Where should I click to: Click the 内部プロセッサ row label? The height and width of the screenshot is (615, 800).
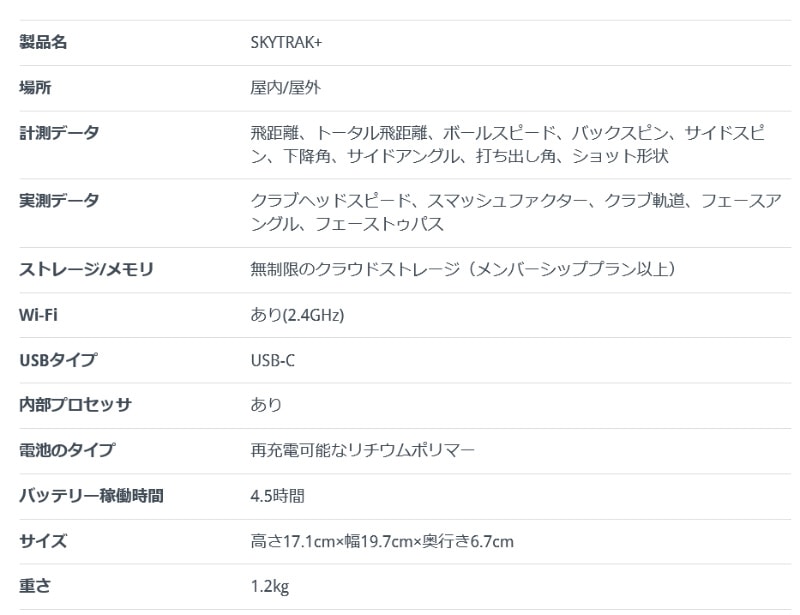coord(75,405)
